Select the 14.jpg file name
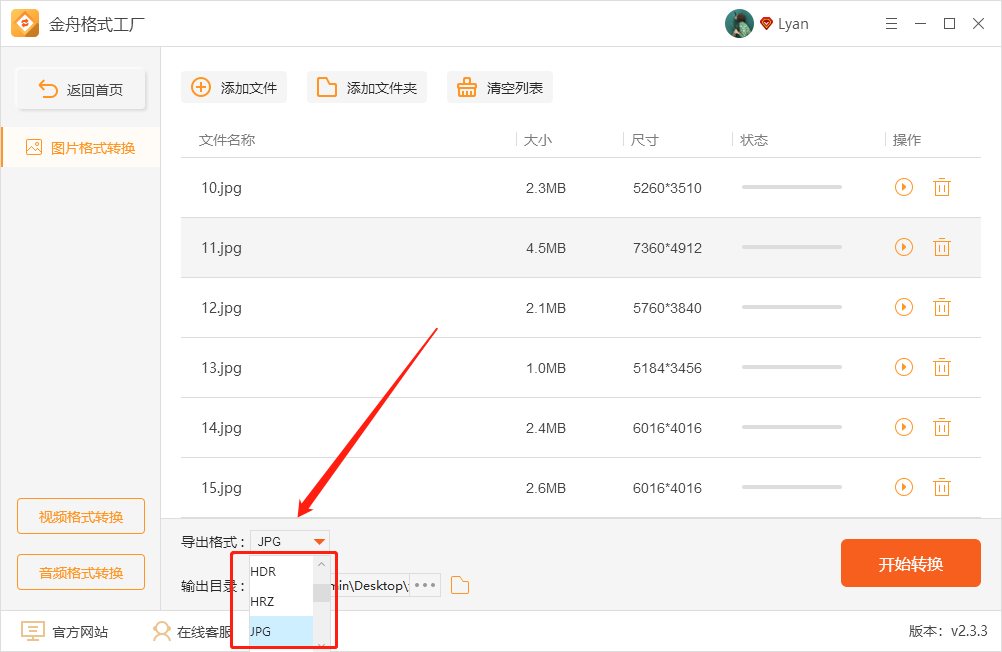Viewport: 1002px width, 652px height. pyautogui.click(x=221, y=428)
